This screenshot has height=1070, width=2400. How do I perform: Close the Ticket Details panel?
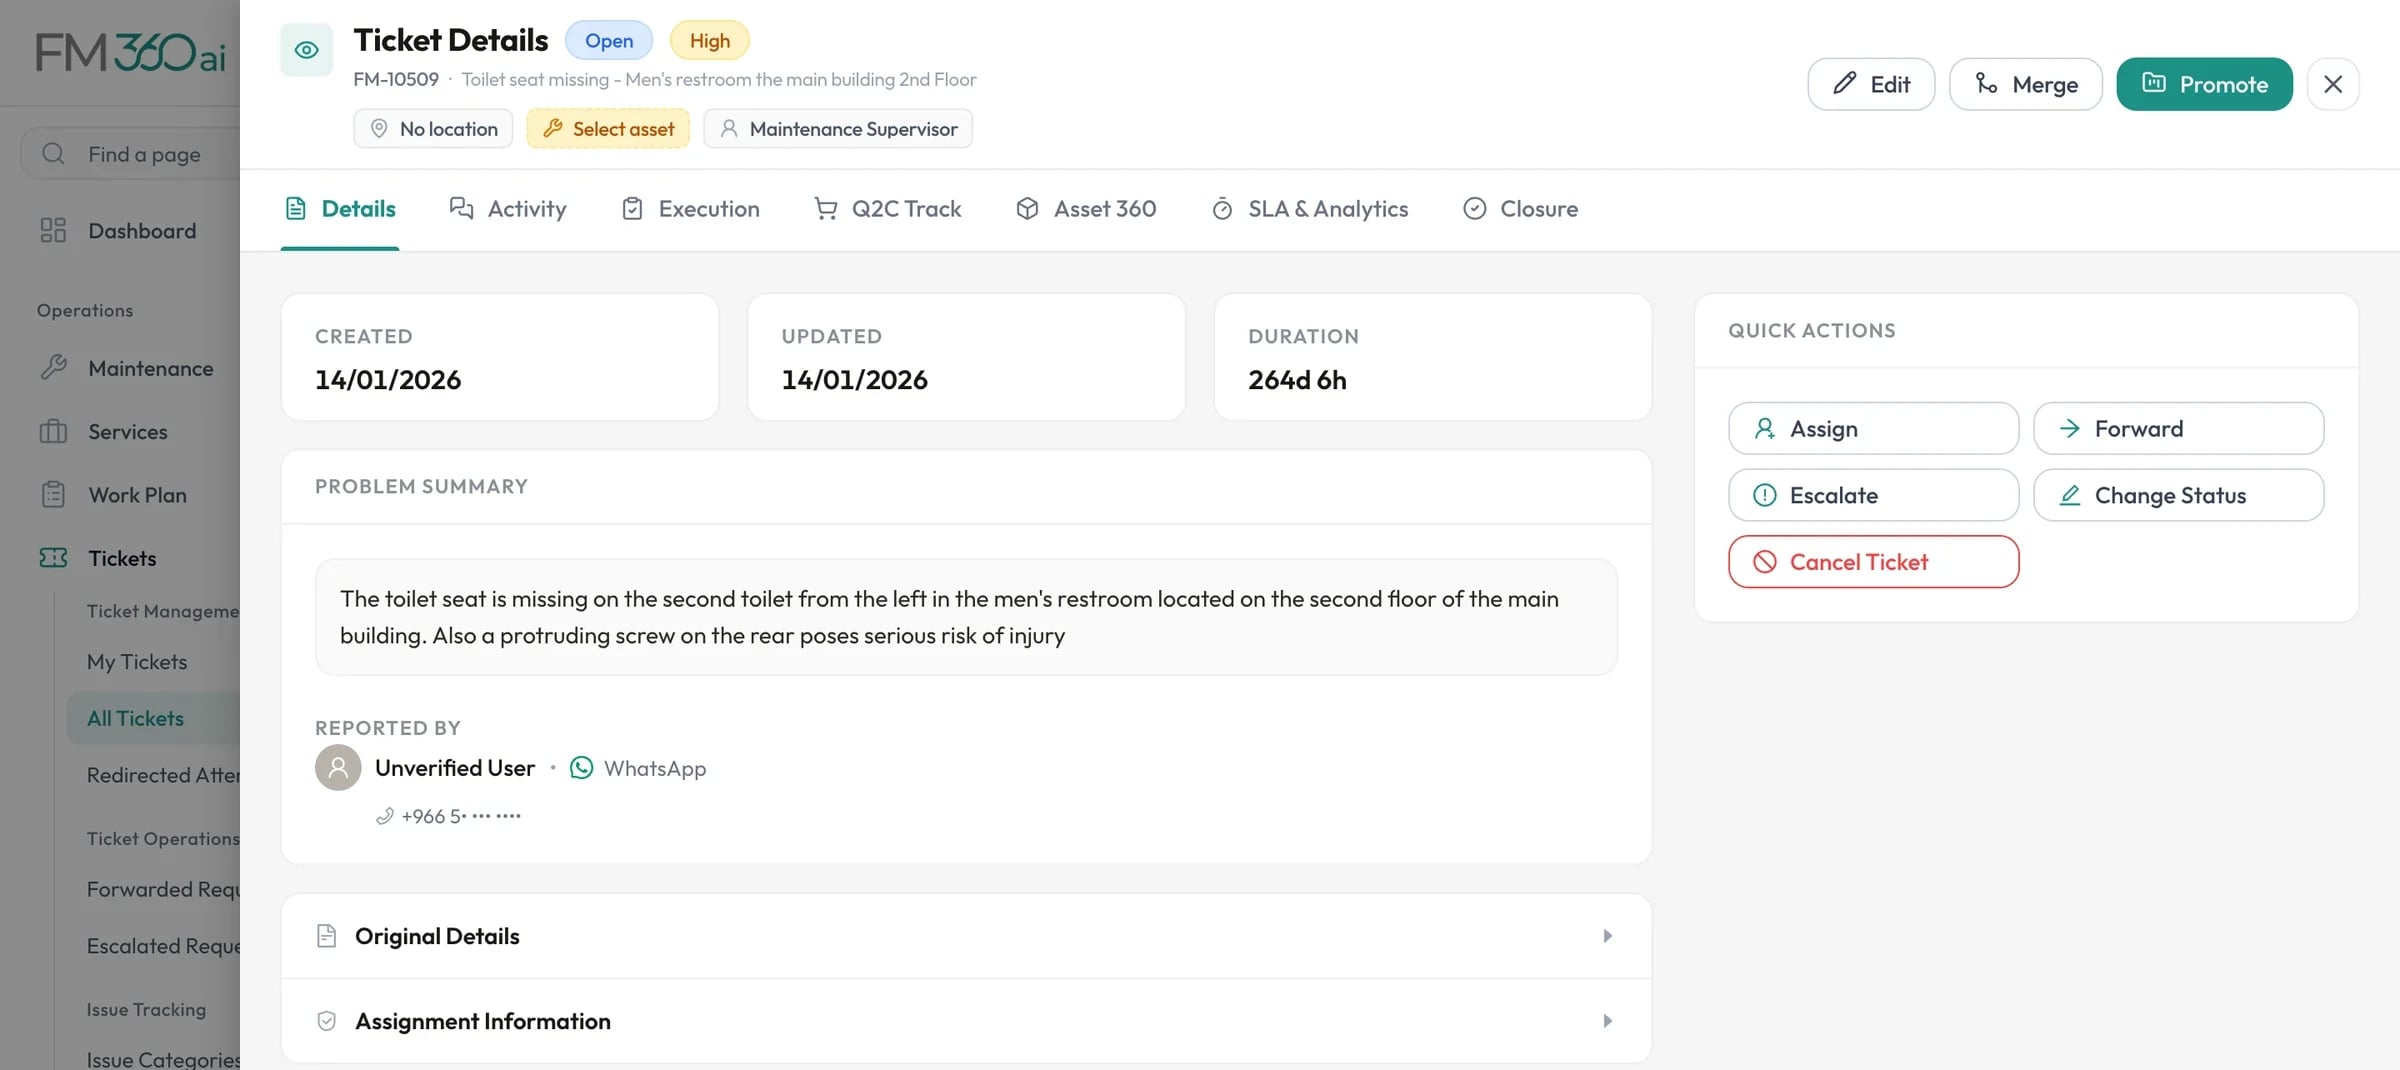[2333, 84]
